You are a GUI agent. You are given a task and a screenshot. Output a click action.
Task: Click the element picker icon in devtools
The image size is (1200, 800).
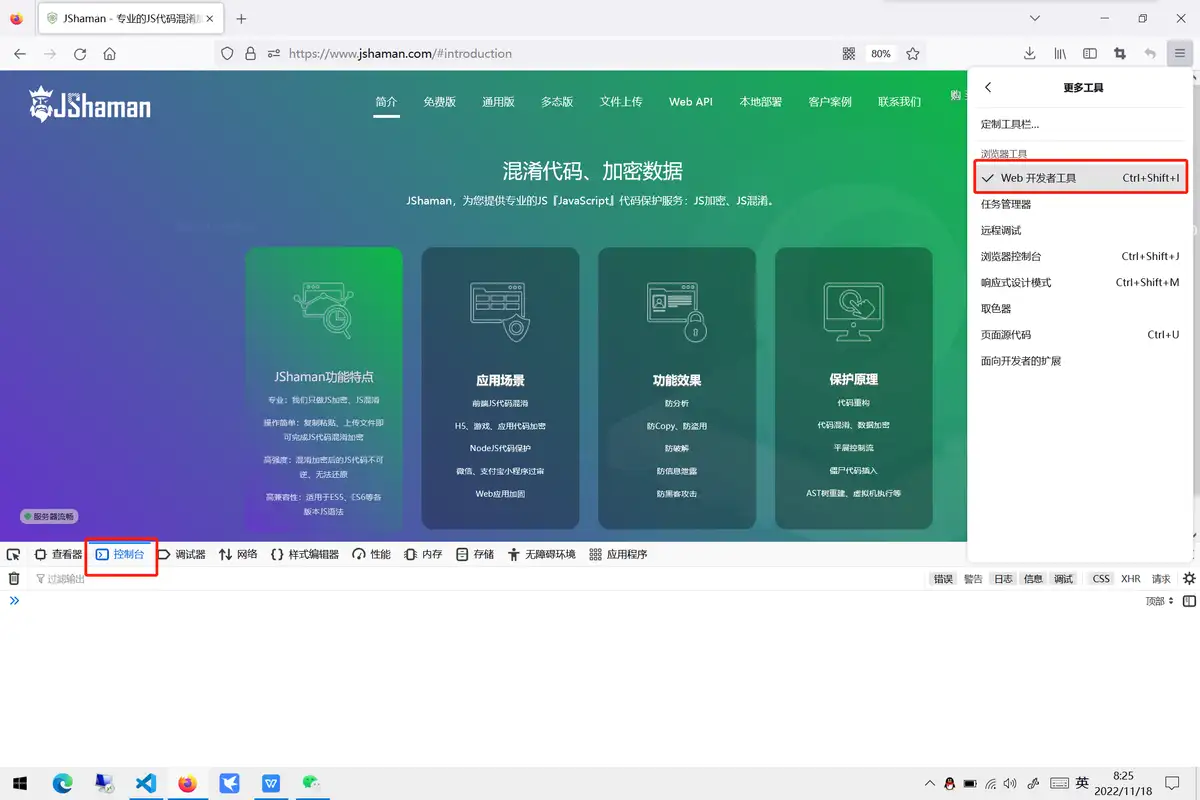(14, 554)
